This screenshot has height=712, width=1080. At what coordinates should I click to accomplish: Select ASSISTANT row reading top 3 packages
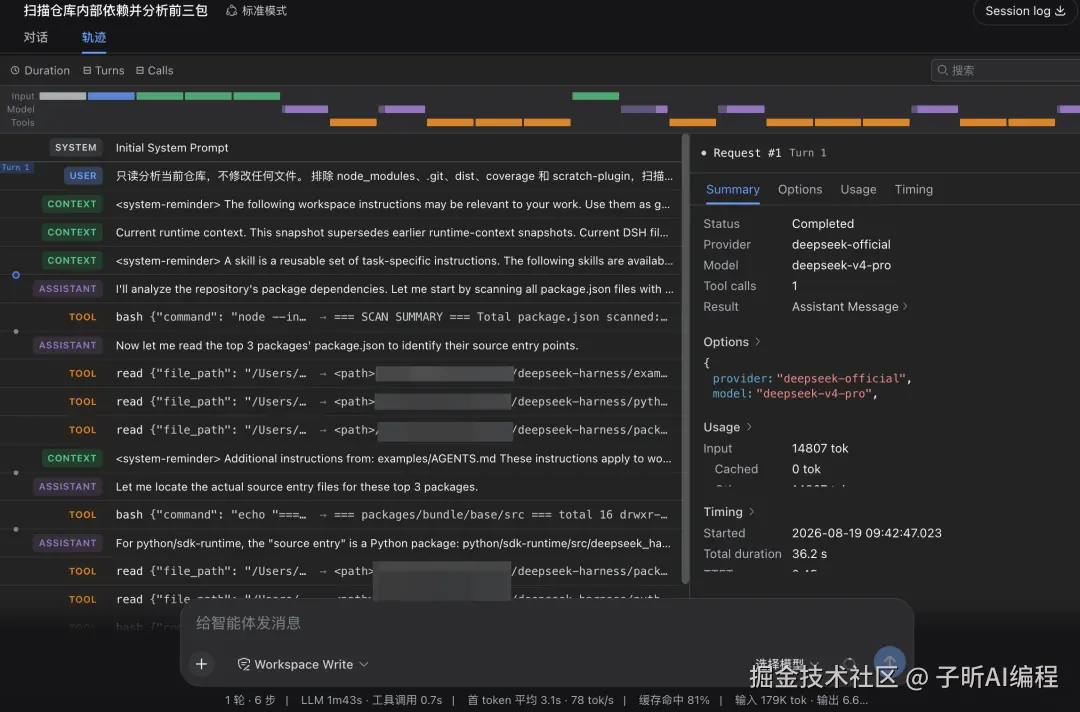pos(341,345)
